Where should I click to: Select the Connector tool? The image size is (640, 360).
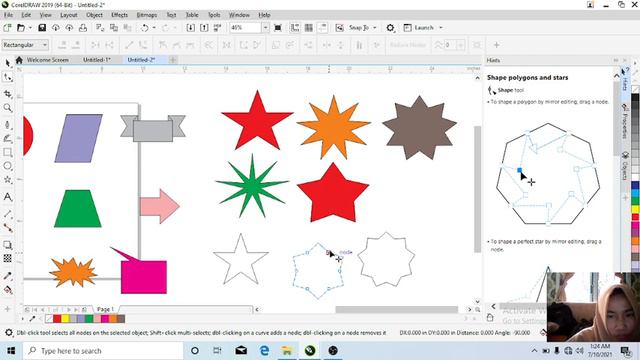[x=8, y=228]
